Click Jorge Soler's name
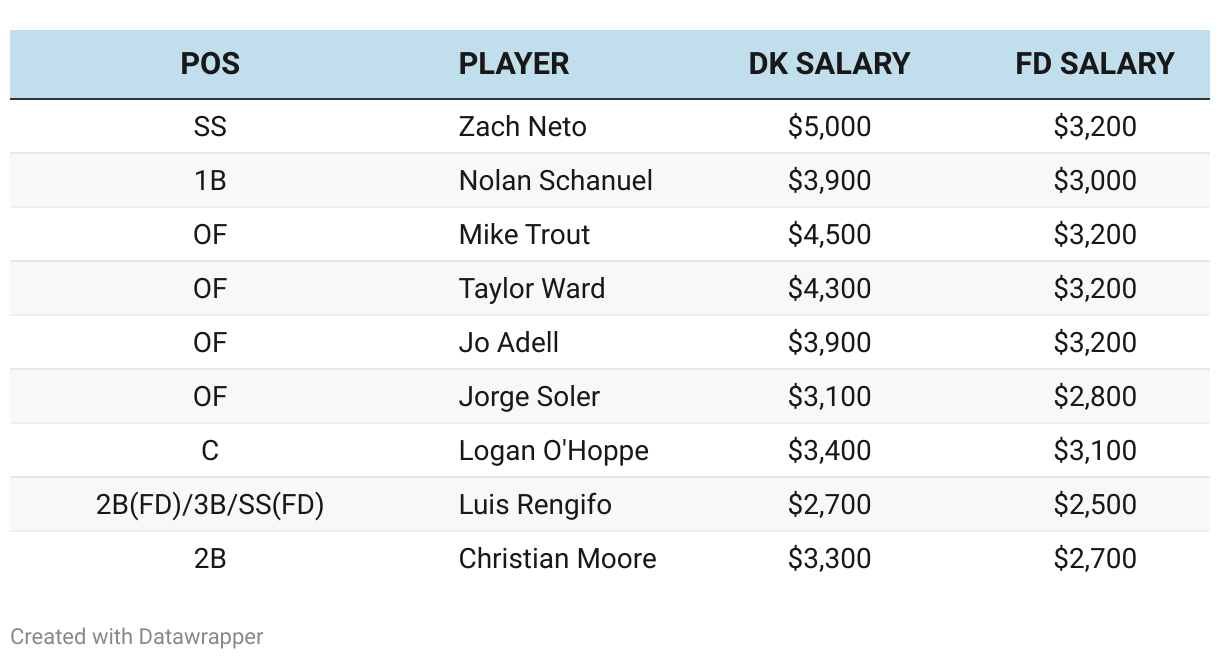The image size is (1220, 660). (529, 397)
